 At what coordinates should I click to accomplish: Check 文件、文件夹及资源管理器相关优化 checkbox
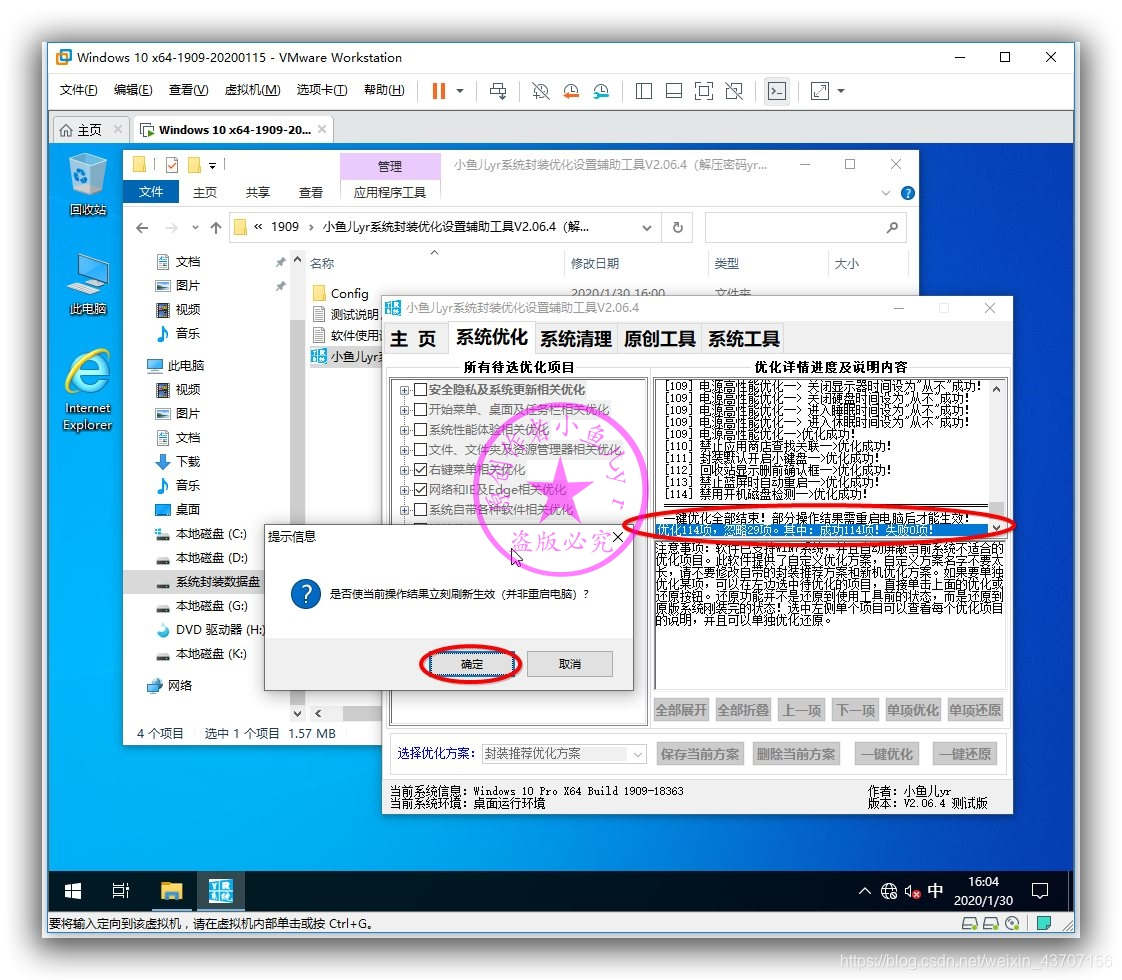(x=421, y=450)
